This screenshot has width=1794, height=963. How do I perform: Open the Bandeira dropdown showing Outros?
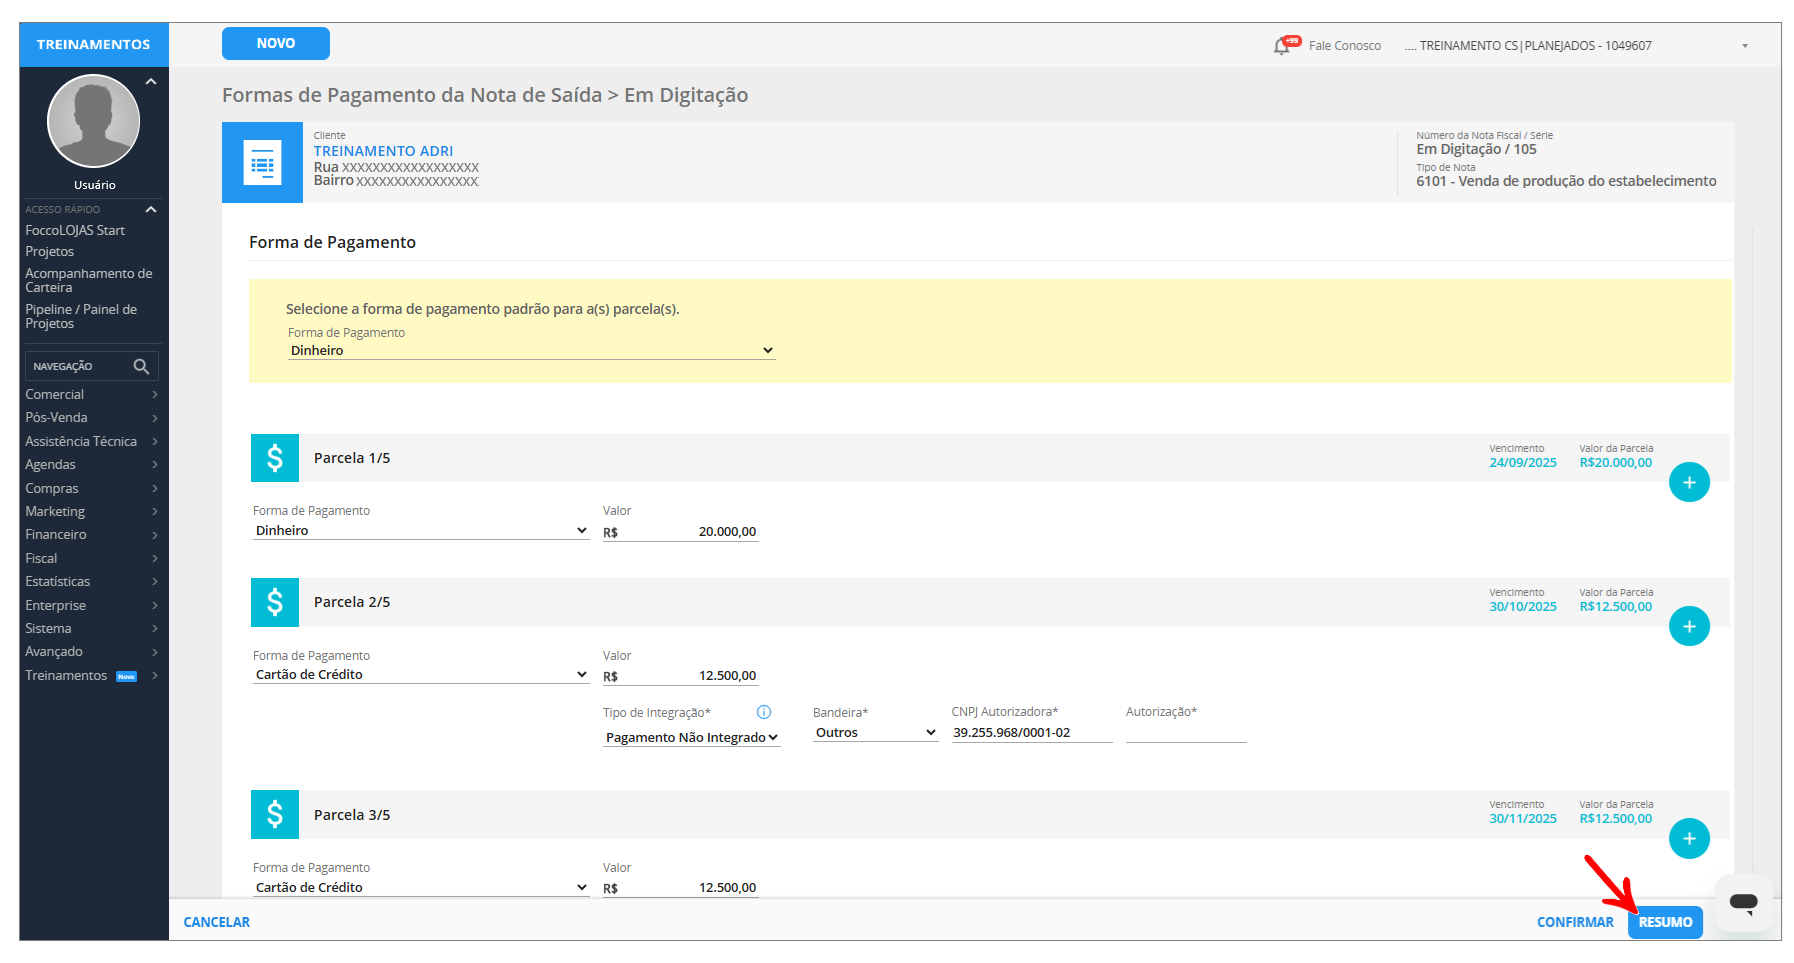[875, 733]
